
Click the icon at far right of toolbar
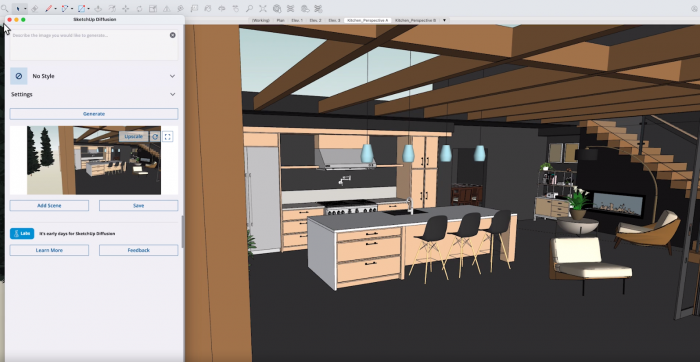(x=693, y=8)
